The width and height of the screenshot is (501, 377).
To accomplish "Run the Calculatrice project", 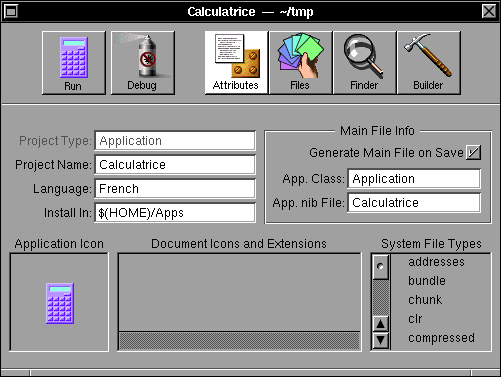I will tap(74, 63).
